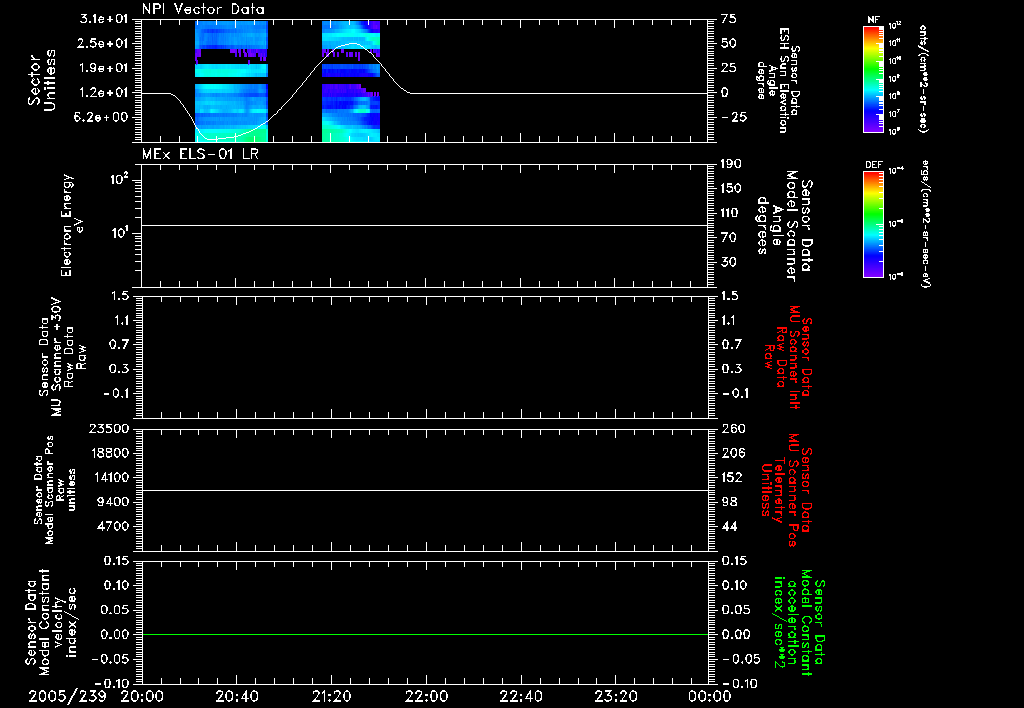Click the 22:40 time axis label

[x=520, y=697]
